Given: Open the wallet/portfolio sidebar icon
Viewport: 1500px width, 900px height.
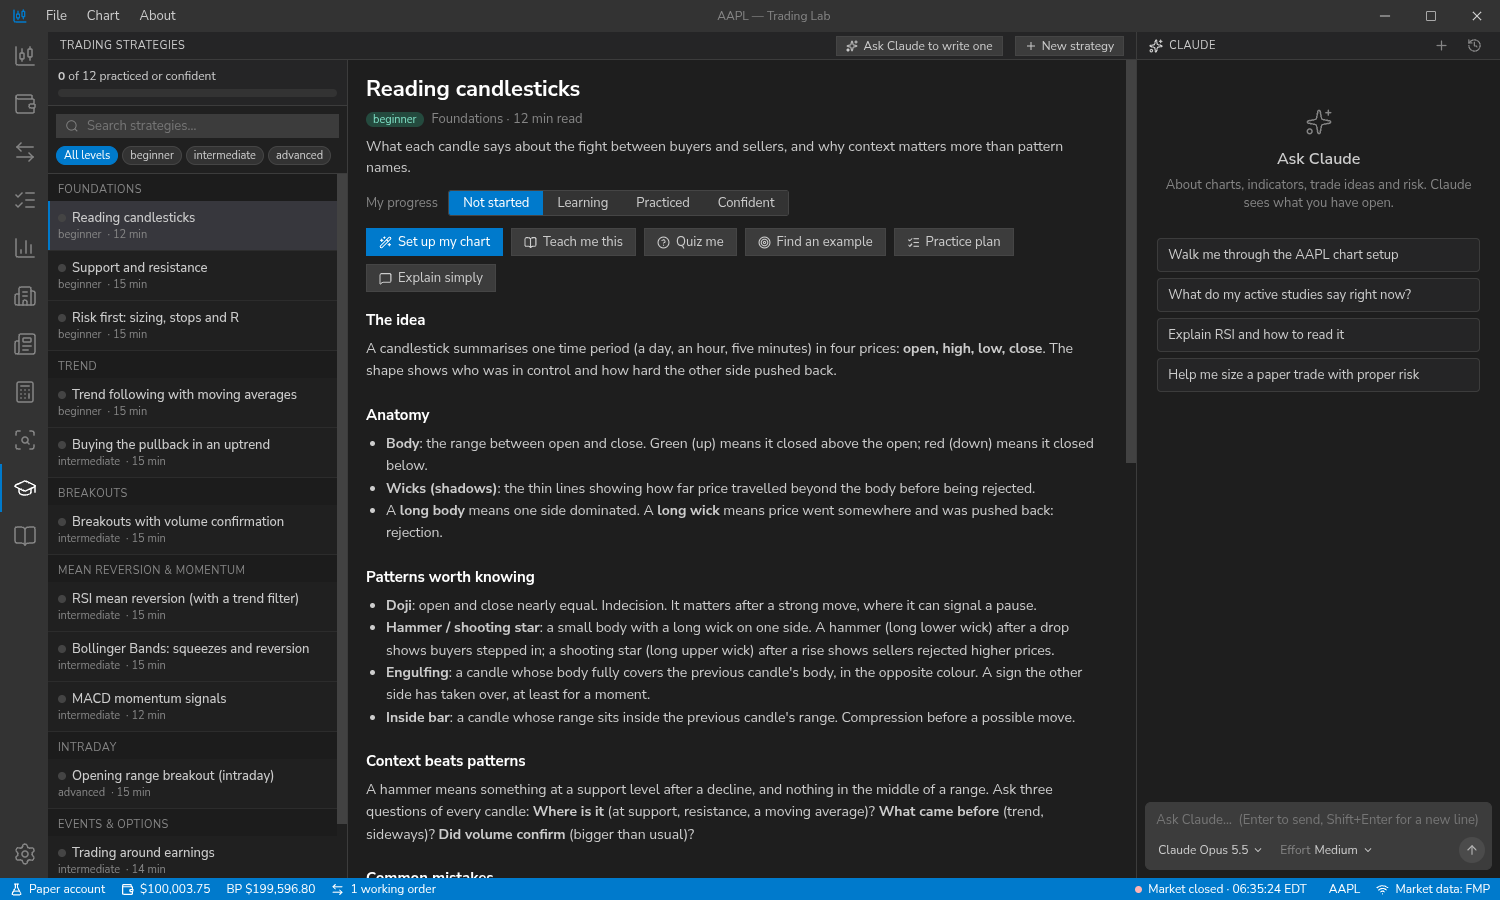Looking at the screenshot, I should [x=25, y=104].
